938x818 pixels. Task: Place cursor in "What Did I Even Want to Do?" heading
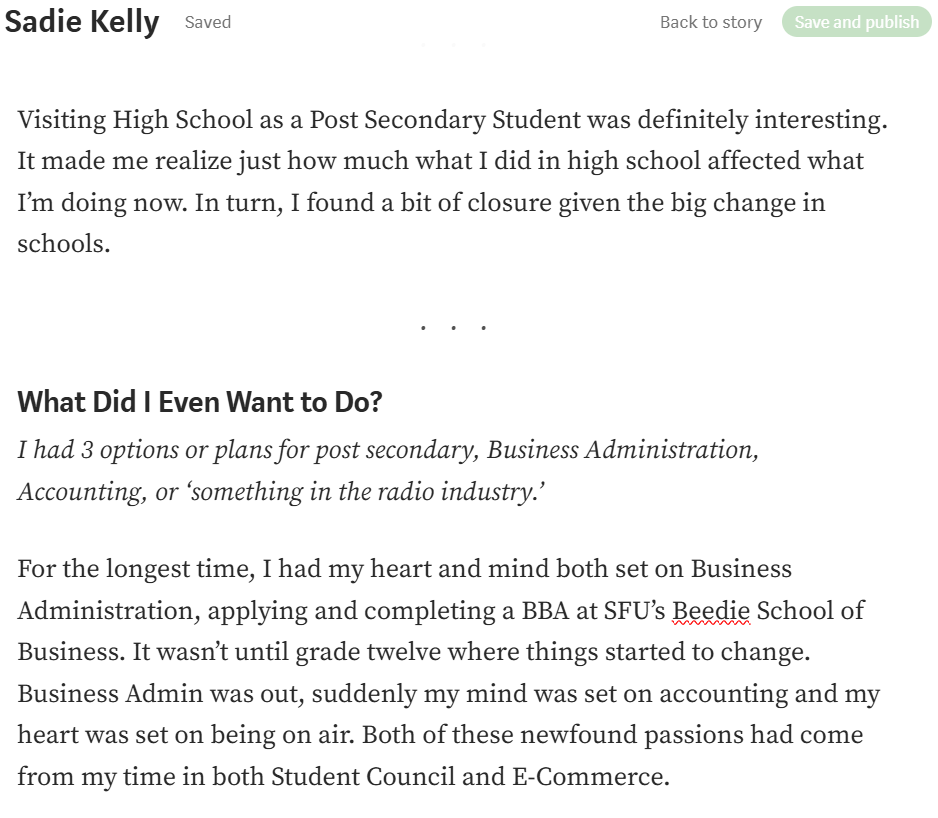point(199,402)
